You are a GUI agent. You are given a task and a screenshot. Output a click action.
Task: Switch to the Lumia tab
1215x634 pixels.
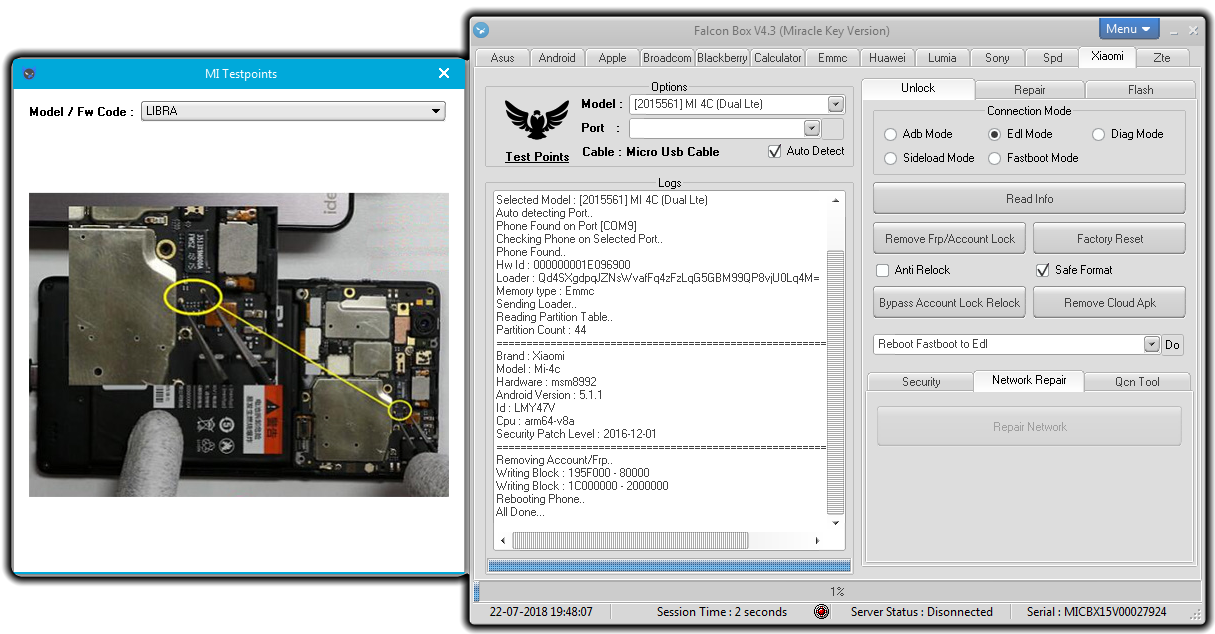tap(942, 58)
